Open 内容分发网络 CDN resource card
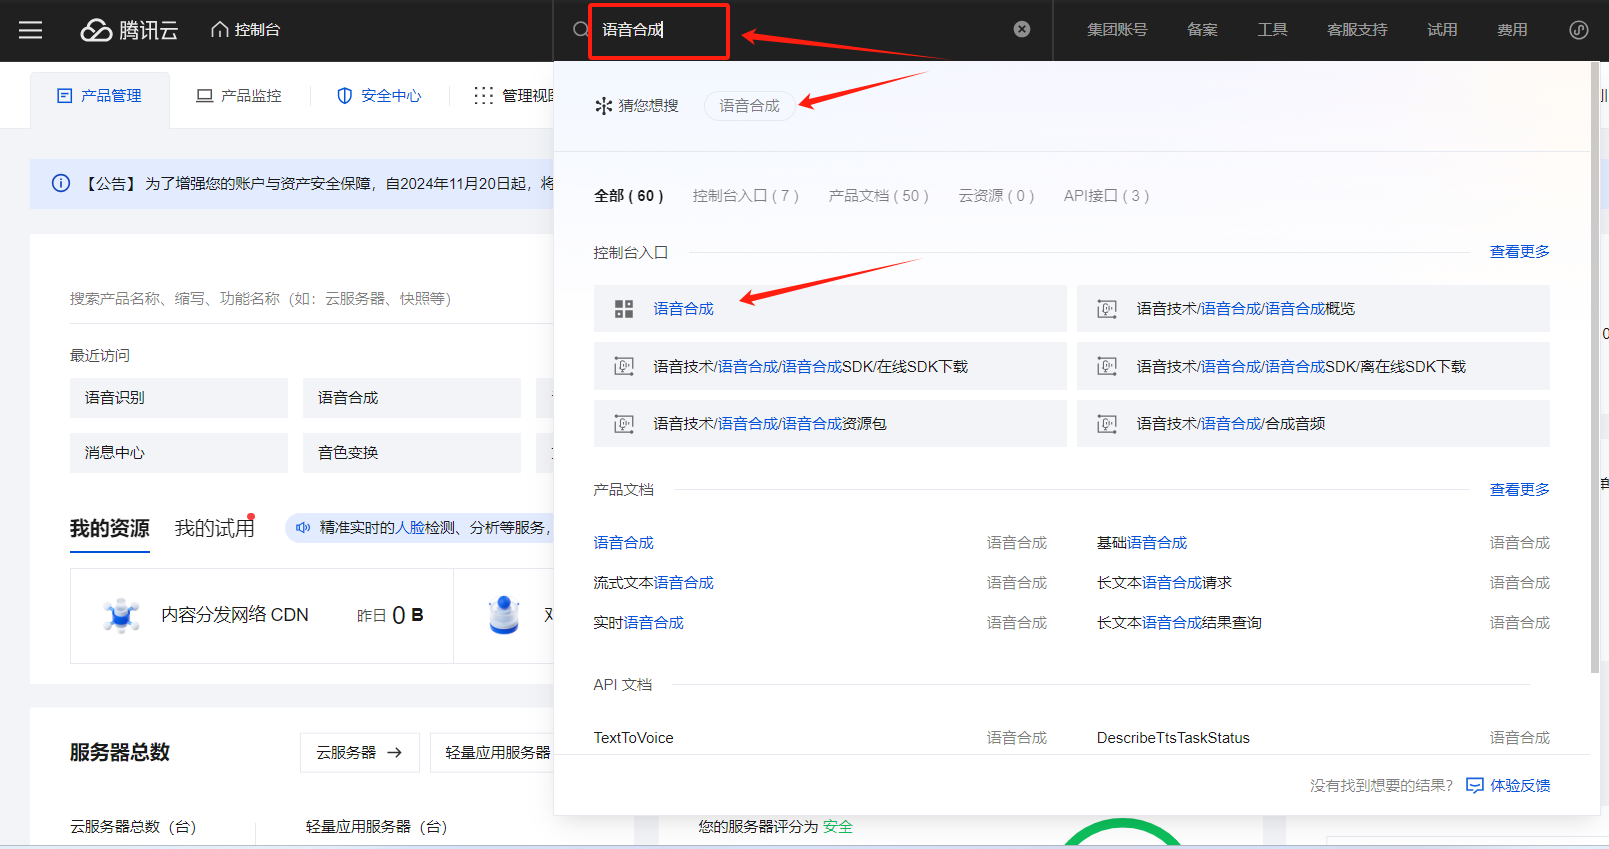 click(x=262, y=616)
